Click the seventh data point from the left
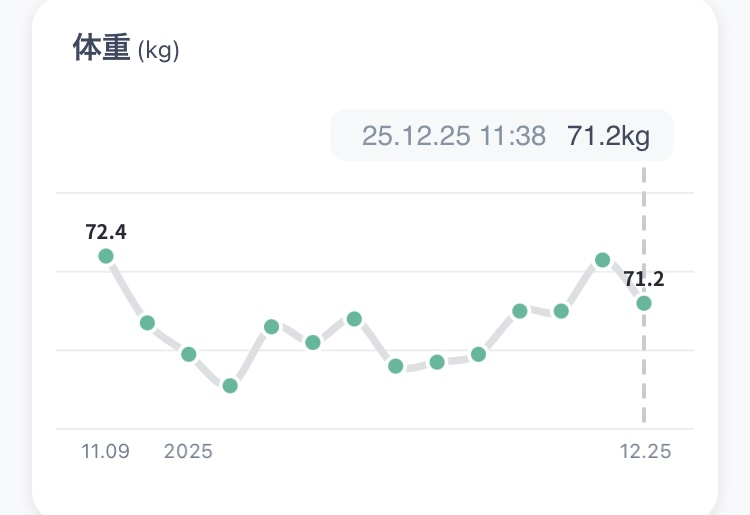Viewport: 750px width, 515px height. click(354, 319)
